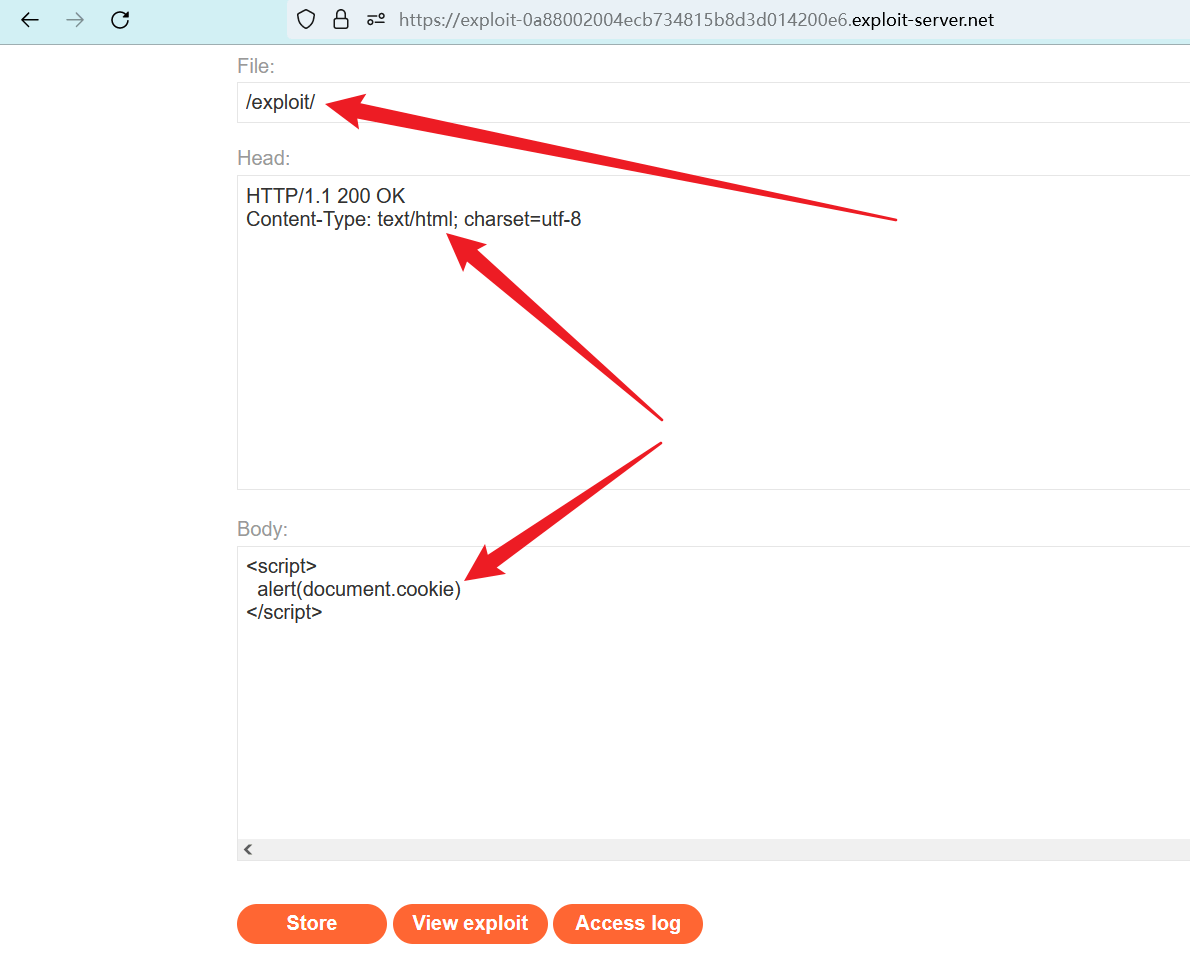Open the site permissions icon in address bar
Viewport: 1190px width, 958px height.
[x=376, y=20]
